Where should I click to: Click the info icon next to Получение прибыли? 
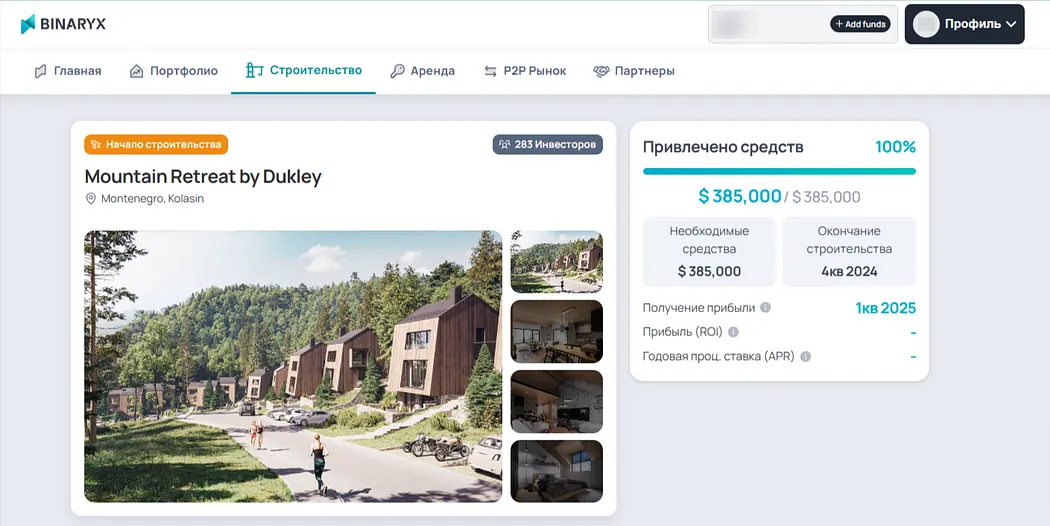765,308
